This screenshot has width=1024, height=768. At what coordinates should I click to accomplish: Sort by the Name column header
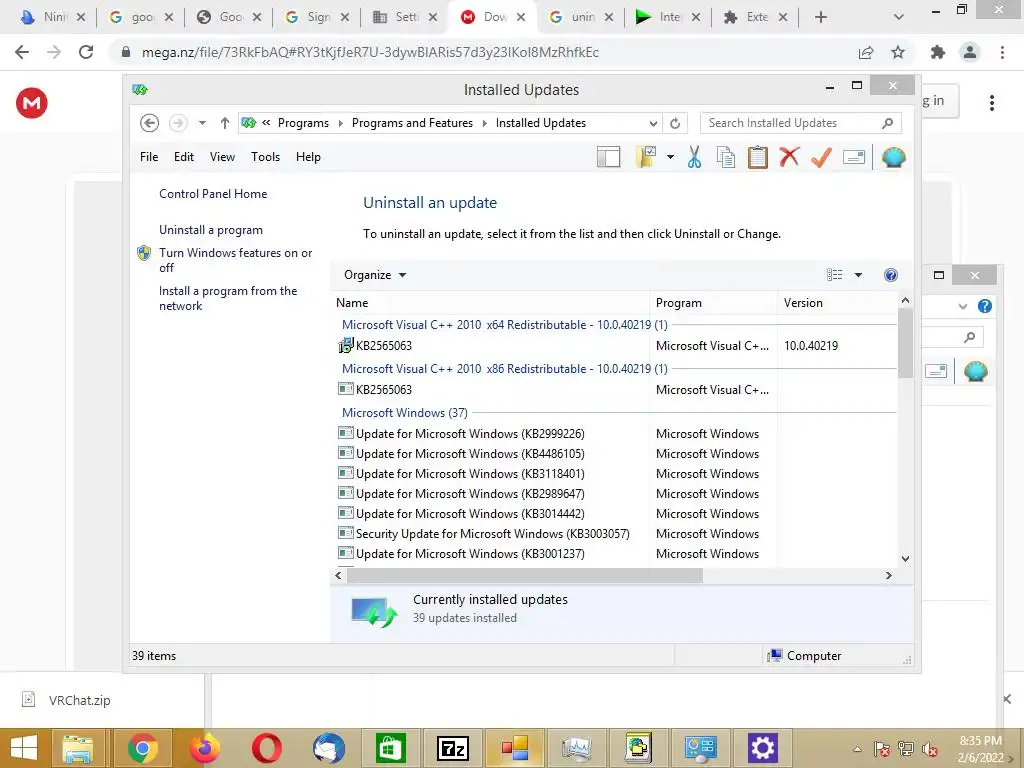(490, 303)
